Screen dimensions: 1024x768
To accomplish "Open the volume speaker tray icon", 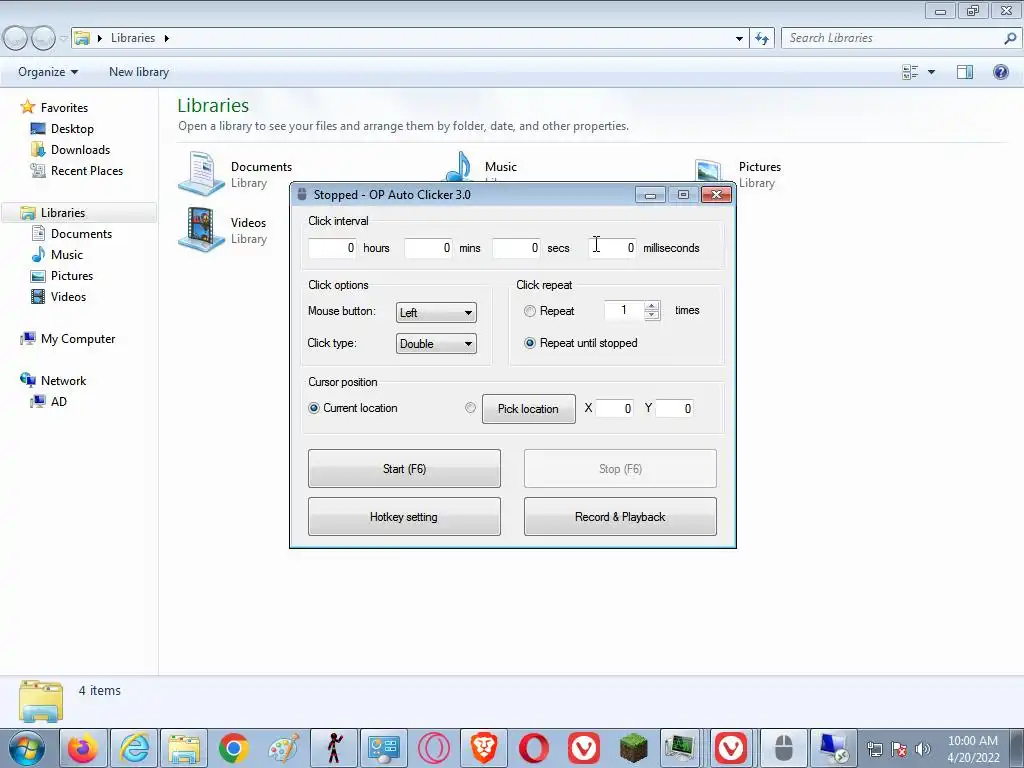I will tap(922, 749).
